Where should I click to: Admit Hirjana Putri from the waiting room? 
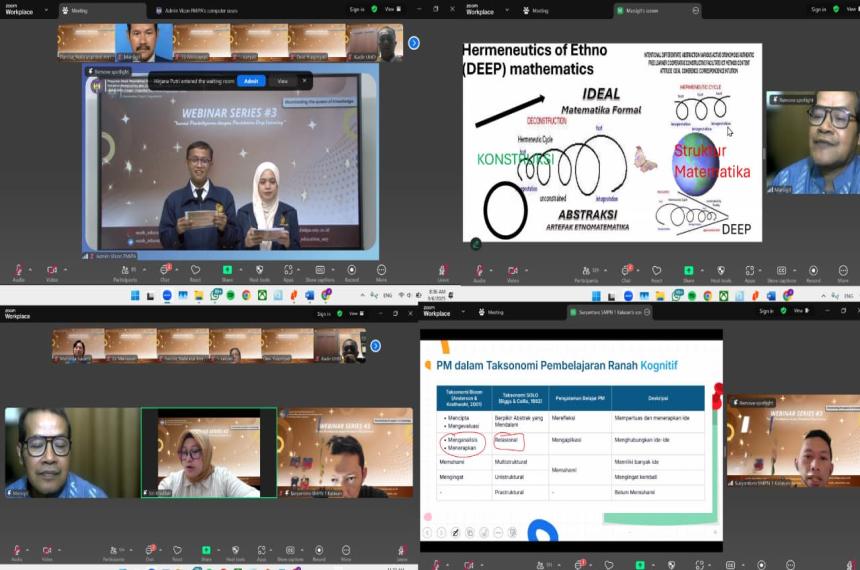251,80
